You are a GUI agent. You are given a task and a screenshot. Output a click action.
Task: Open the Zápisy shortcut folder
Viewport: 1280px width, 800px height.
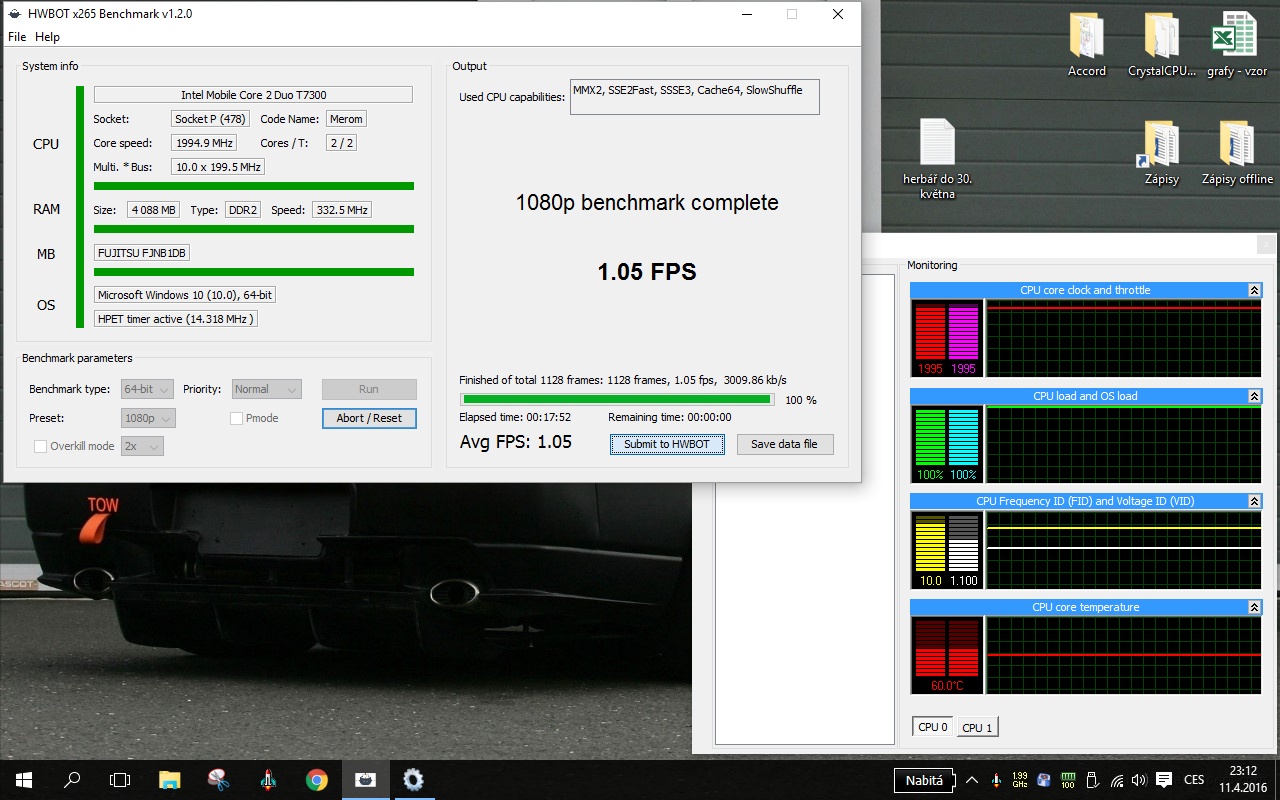pos(1162,153)
